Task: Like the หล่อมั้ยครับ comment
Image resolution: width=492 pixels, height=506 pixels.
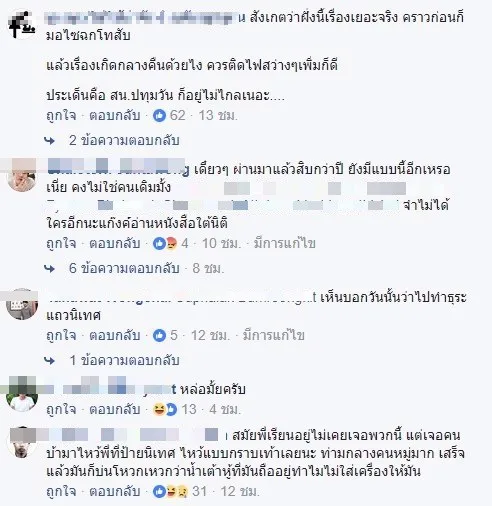Action: coord(61,409)
